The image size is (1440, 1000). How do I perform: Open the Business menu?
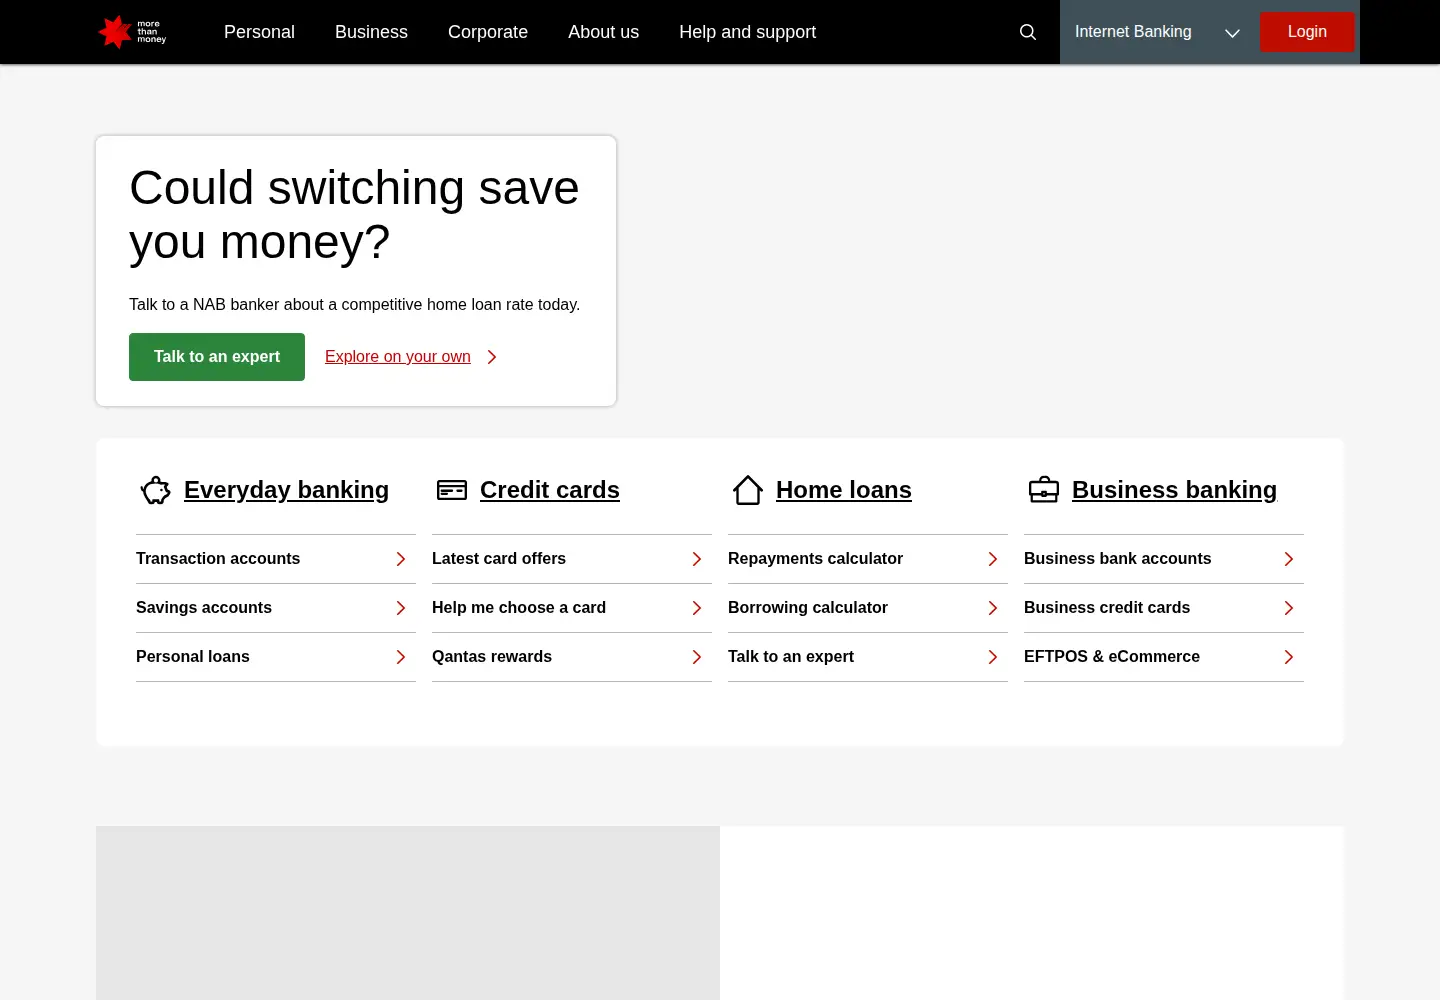pyautogui.click(x=371, y=32)
